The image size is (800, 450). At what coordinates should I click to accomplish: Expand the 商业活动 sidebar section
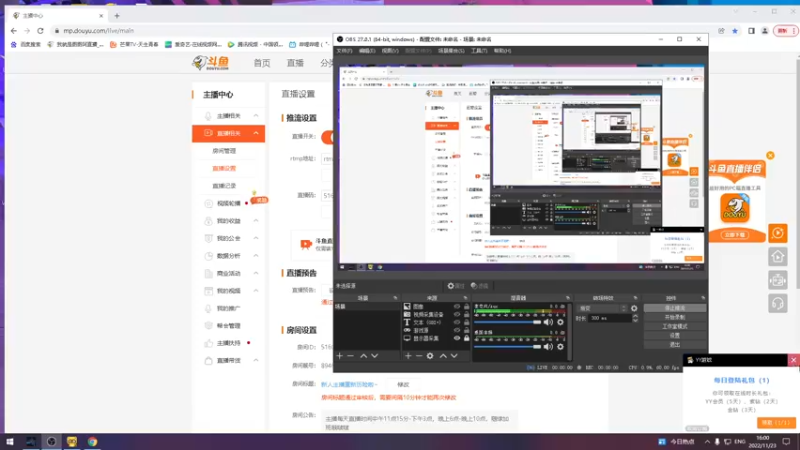pyautogui.click(x=256, y=273)
